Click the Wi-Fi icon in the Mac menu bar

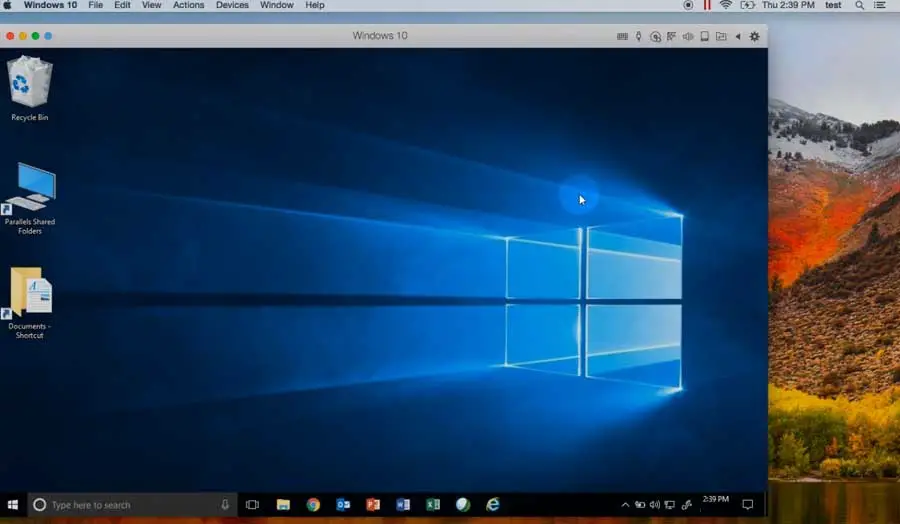pyautogui.click(x=726, y=5)
